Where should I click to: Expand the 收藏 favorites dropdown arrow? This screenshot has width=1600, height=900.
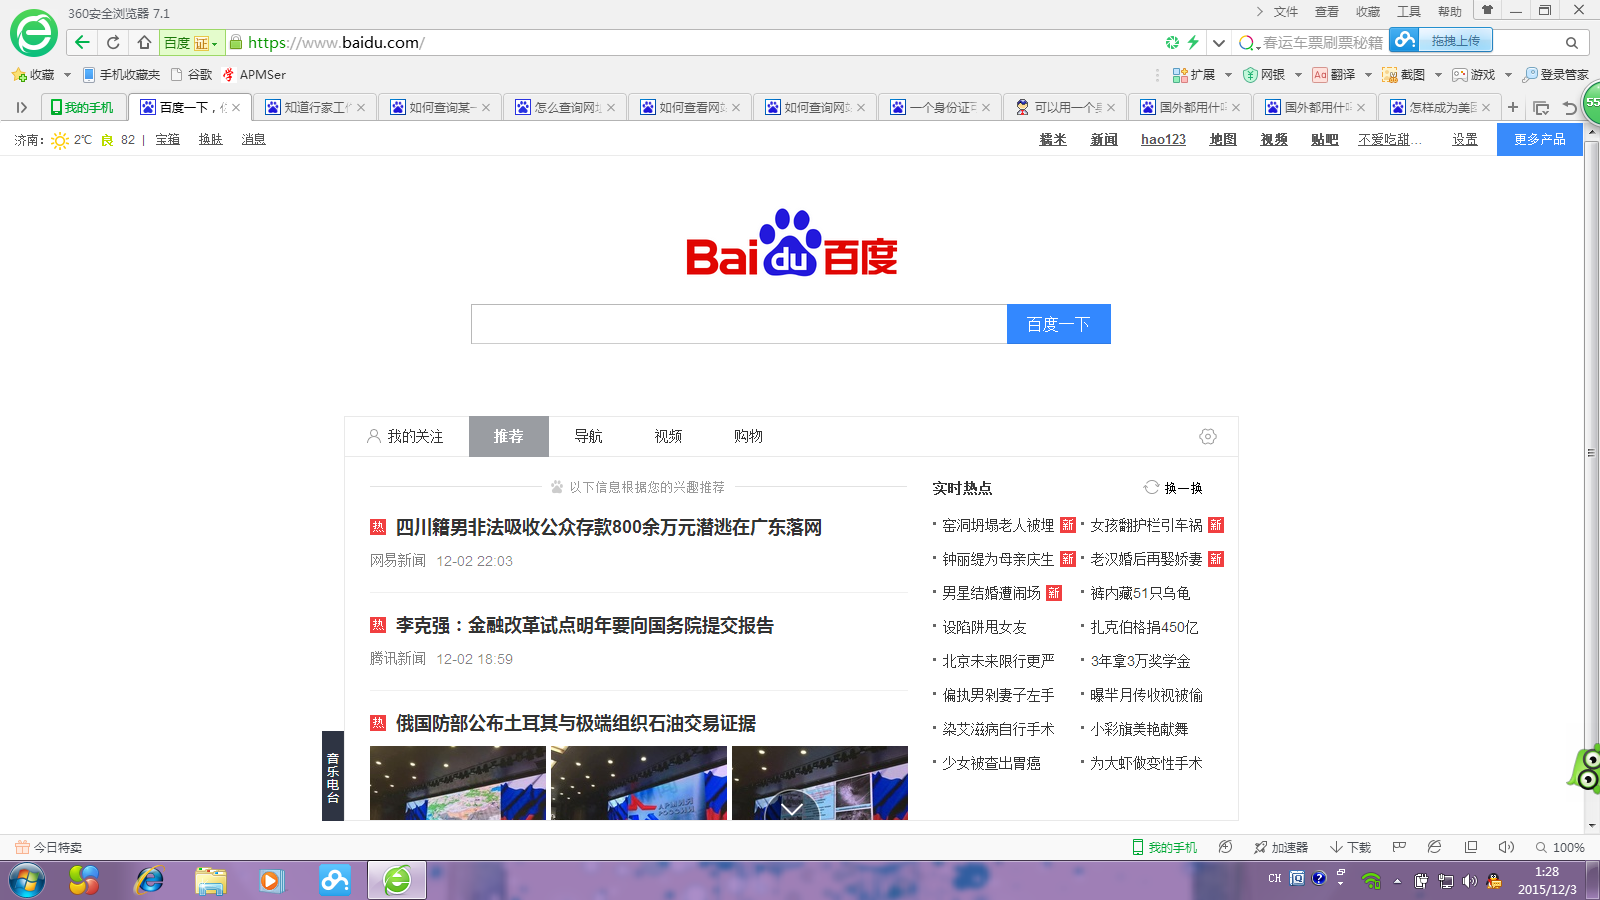[67, 75]
